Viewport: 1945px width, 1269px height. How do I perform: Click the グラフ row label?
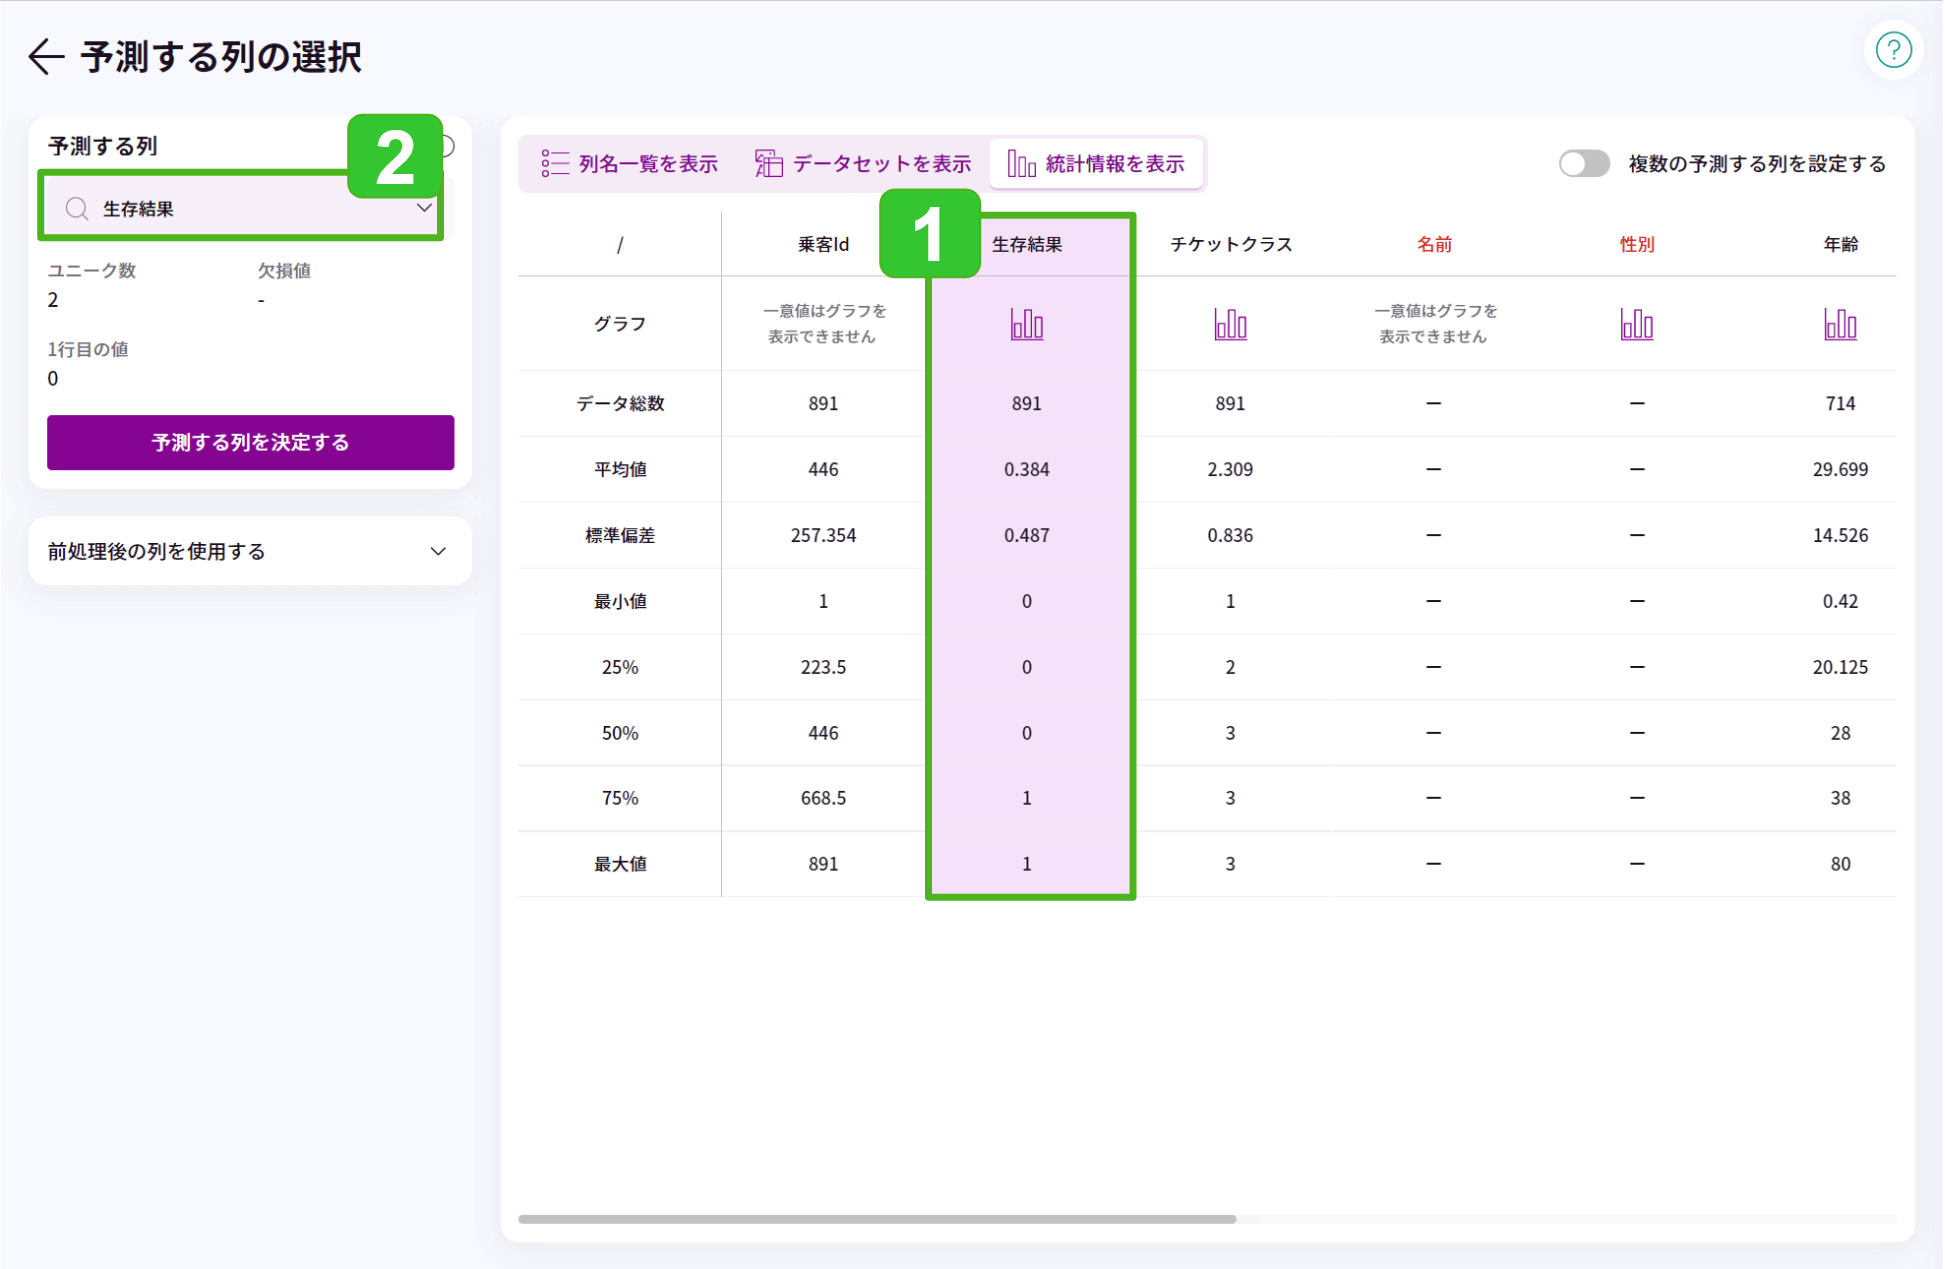click(620, 324)
